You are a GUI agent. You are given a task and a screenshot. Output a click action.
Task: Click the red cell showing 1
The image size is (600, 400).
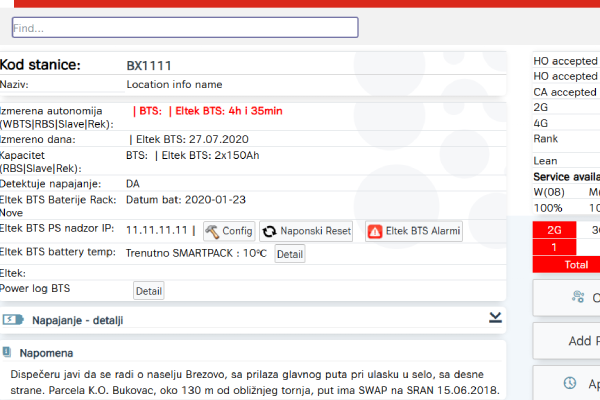[554, 247]
